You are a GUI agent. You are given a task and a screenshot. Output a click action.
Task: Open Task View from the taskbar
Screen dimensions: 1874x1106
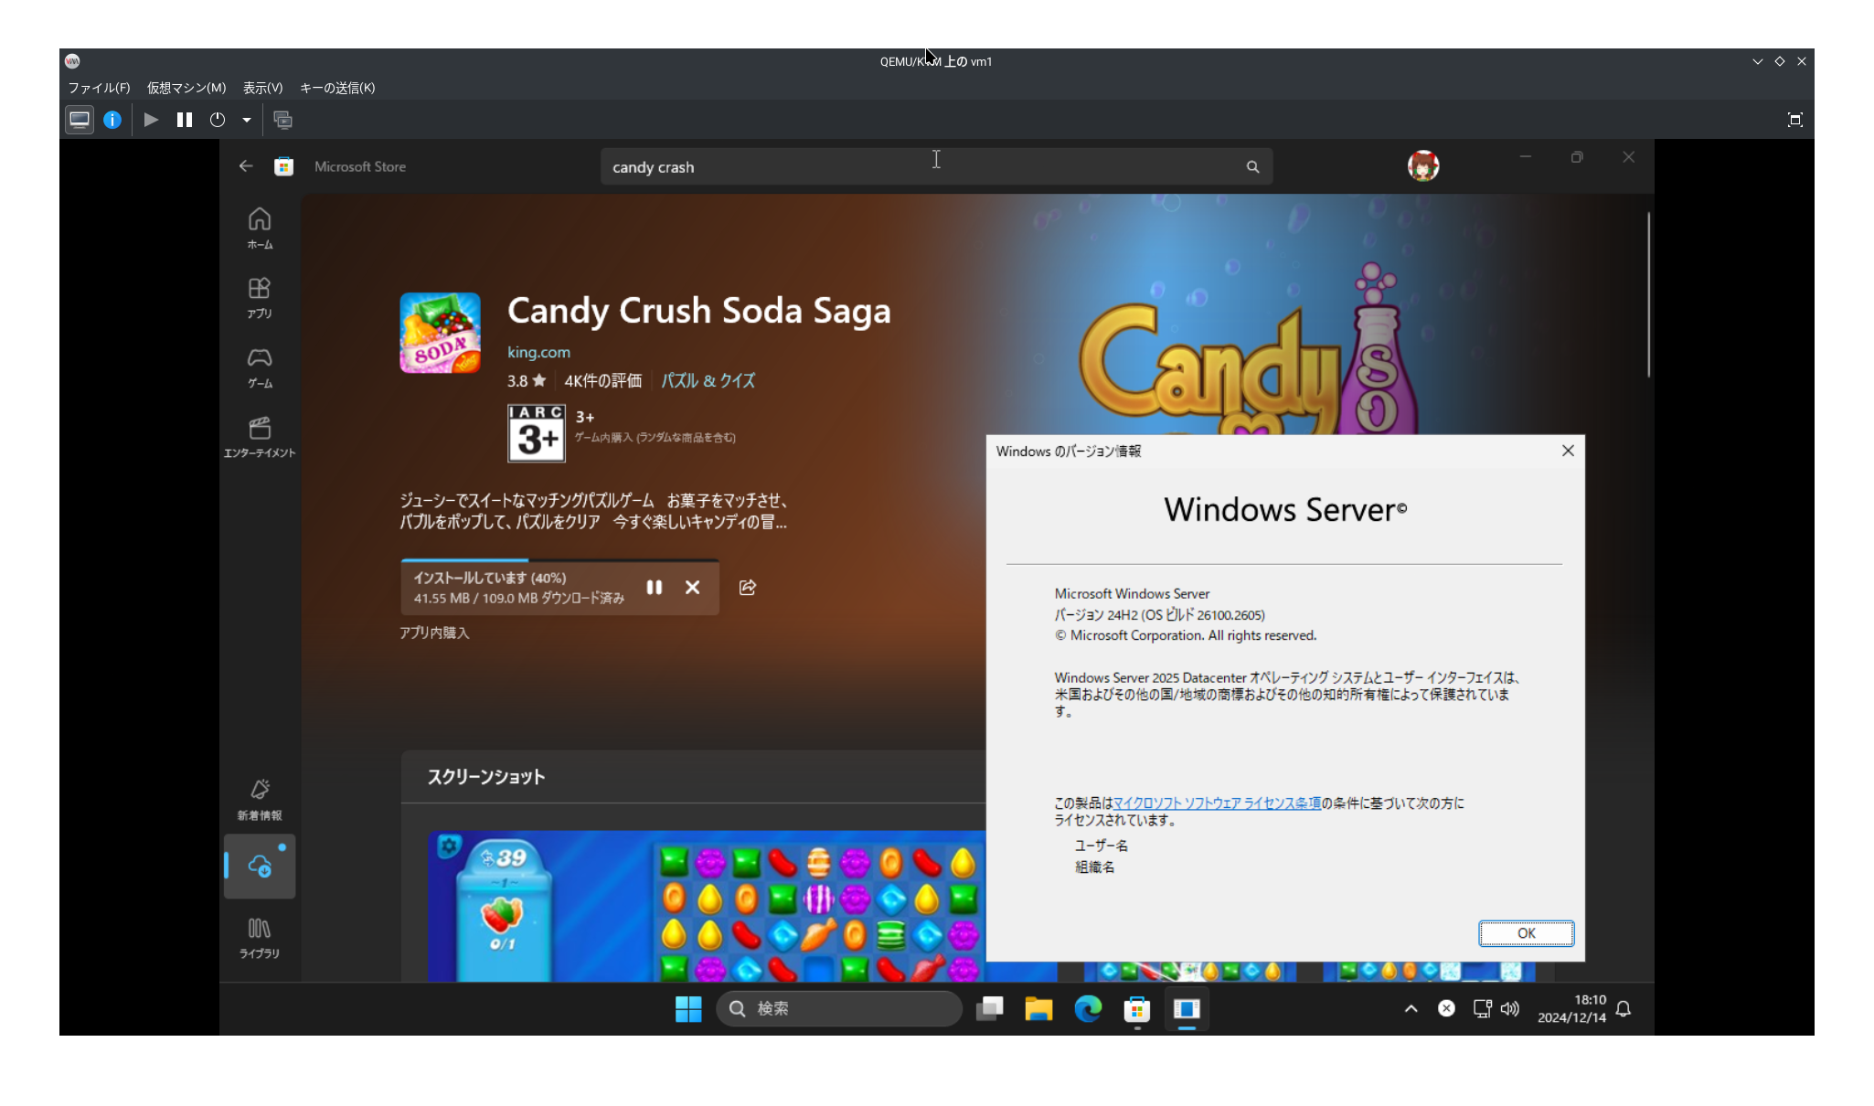pos(990,1009)
